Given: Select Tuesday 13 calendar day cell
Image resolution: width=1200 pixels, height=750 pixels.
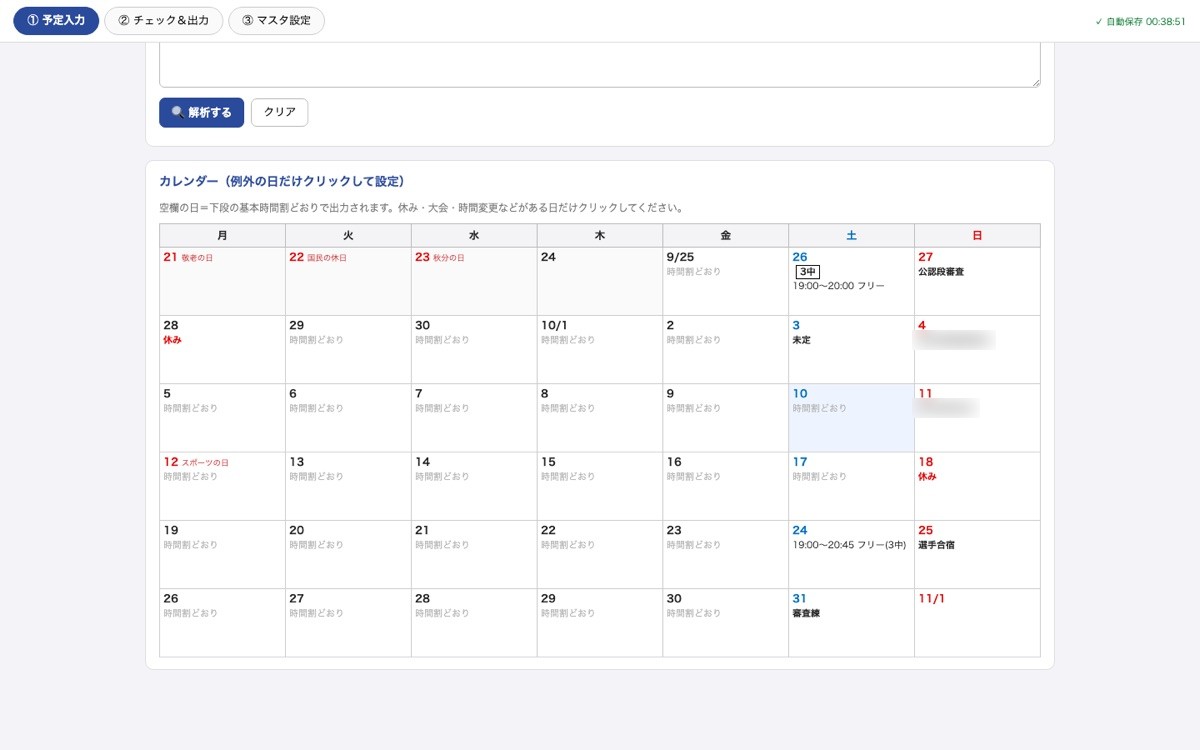Looking at the screenshot, I should coord(348,485).
